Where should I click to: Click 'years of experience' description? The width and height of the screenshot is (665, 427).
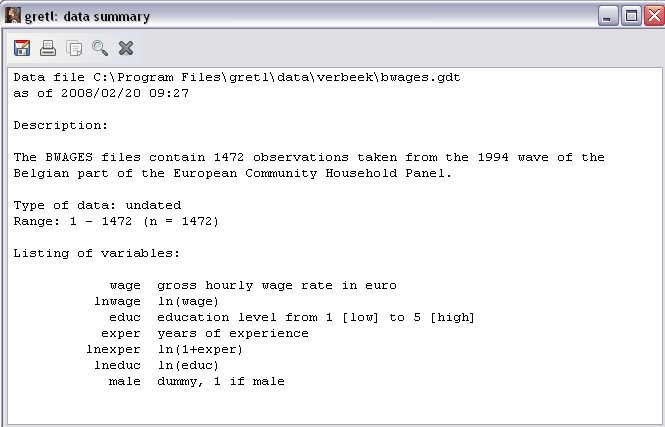pyautogui.click(x=233, y=333)
